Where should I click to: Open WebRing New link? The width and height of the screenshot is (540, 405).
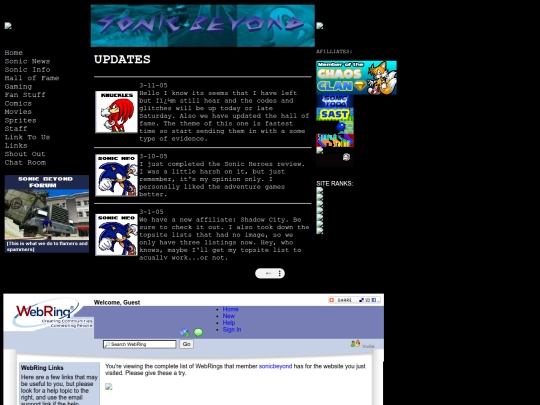coord(229,316)
